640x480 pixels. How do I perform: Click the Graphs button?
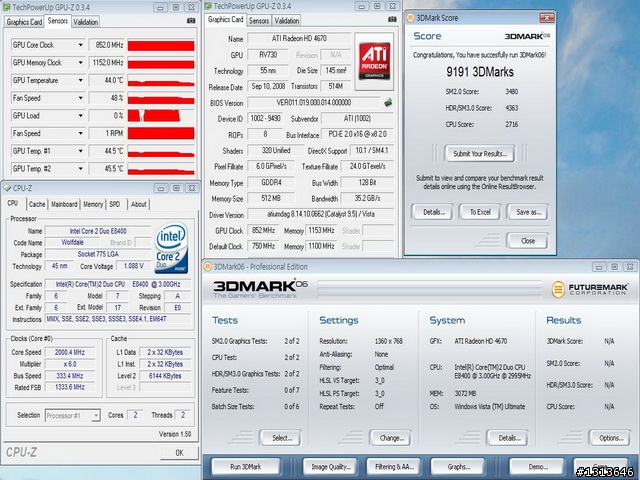(458, 467)
